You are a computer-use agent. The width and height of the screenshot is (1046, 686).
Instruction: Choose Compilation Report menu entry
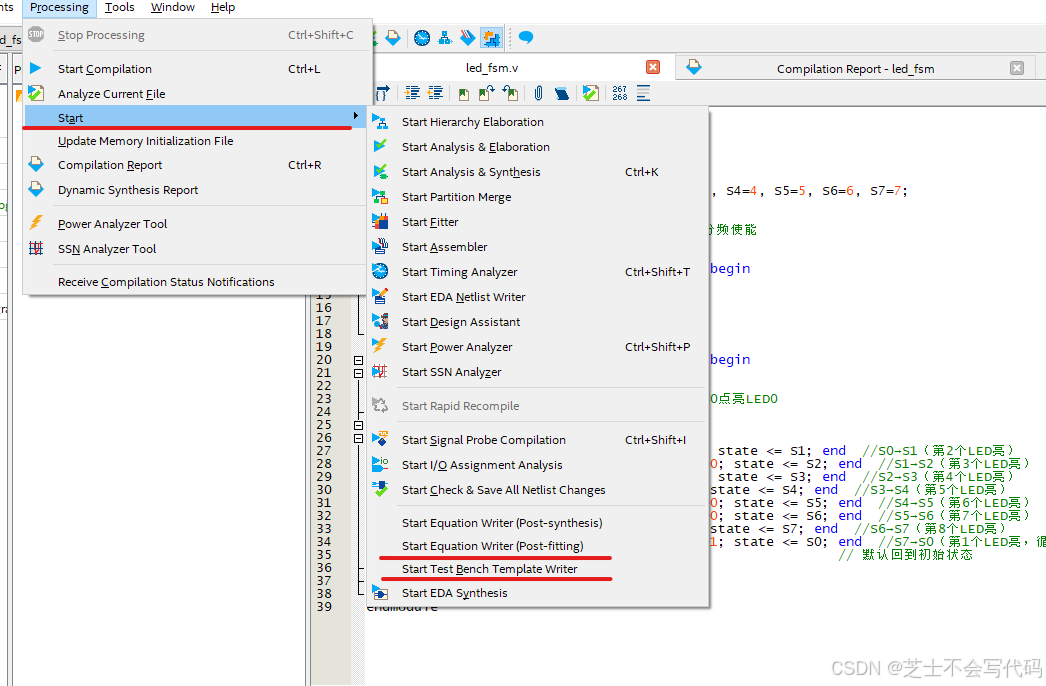click(x=197, y=165)
